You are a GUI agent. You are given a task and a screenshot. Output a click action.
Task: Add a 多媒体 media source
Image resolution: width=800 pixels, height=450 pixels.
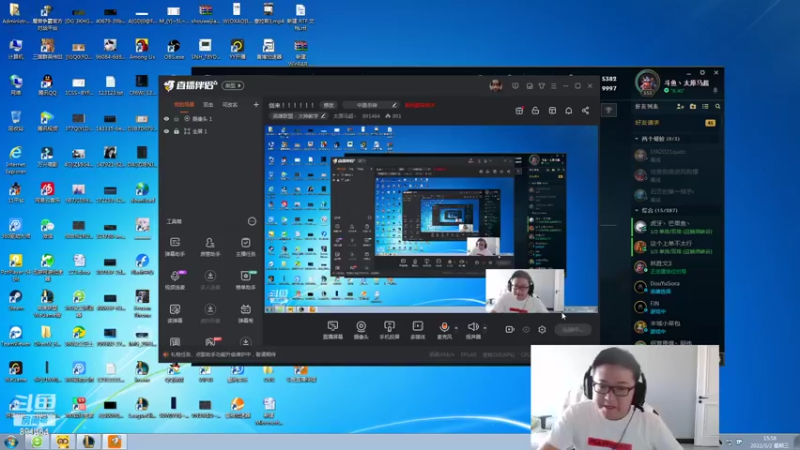click(x=417, y=330)
